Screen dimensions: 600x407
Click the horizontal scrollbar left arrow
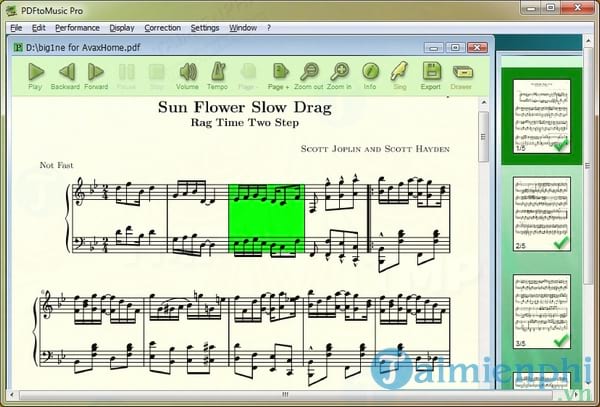click(x=12, y=394)
